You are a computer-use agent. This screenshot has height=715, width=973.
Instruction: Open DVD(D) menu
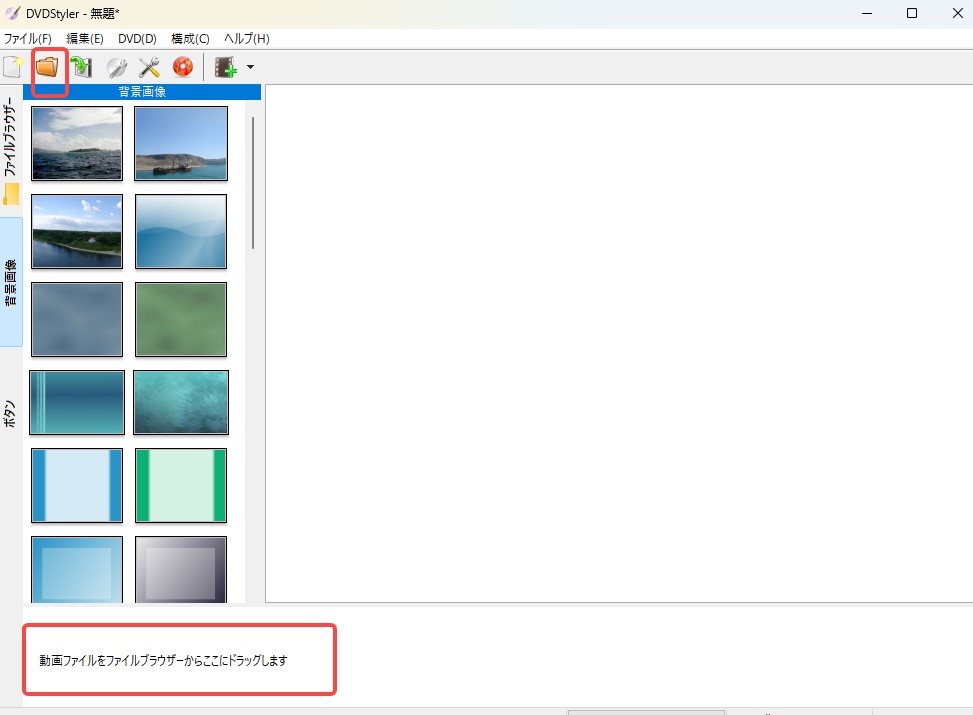point(137,38)
